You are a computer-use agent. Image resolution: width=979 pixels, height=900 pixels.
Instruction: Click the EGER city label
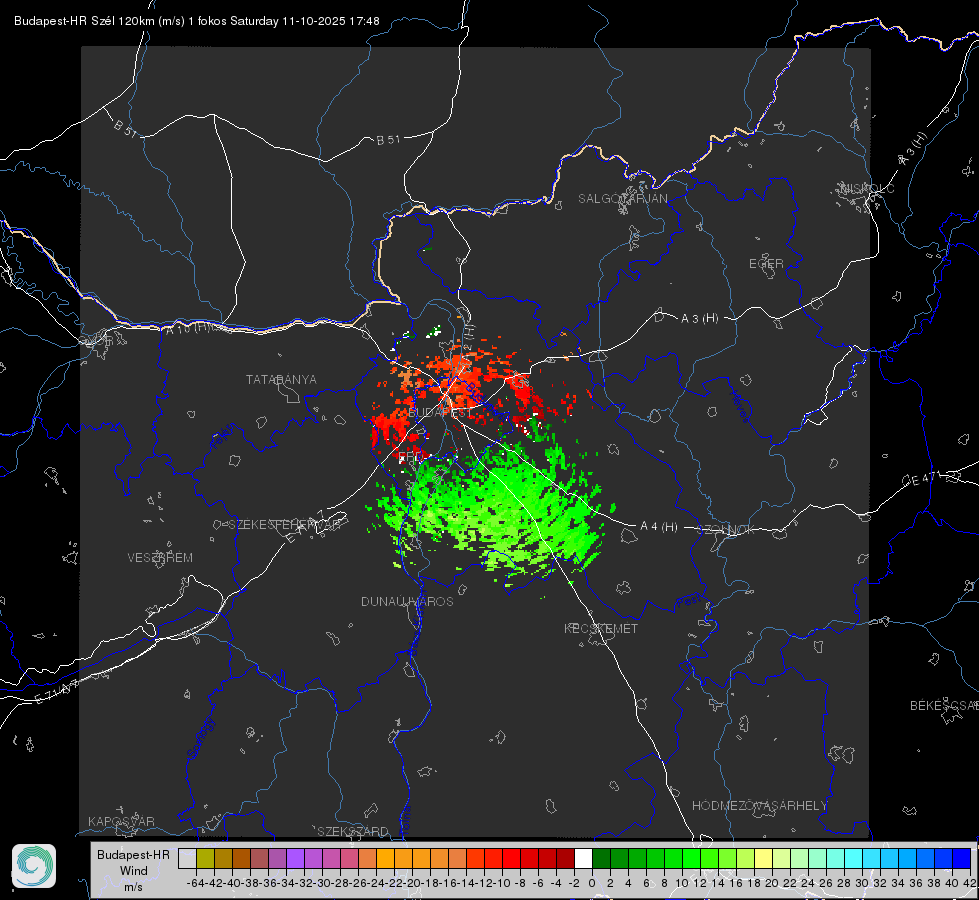766,264
